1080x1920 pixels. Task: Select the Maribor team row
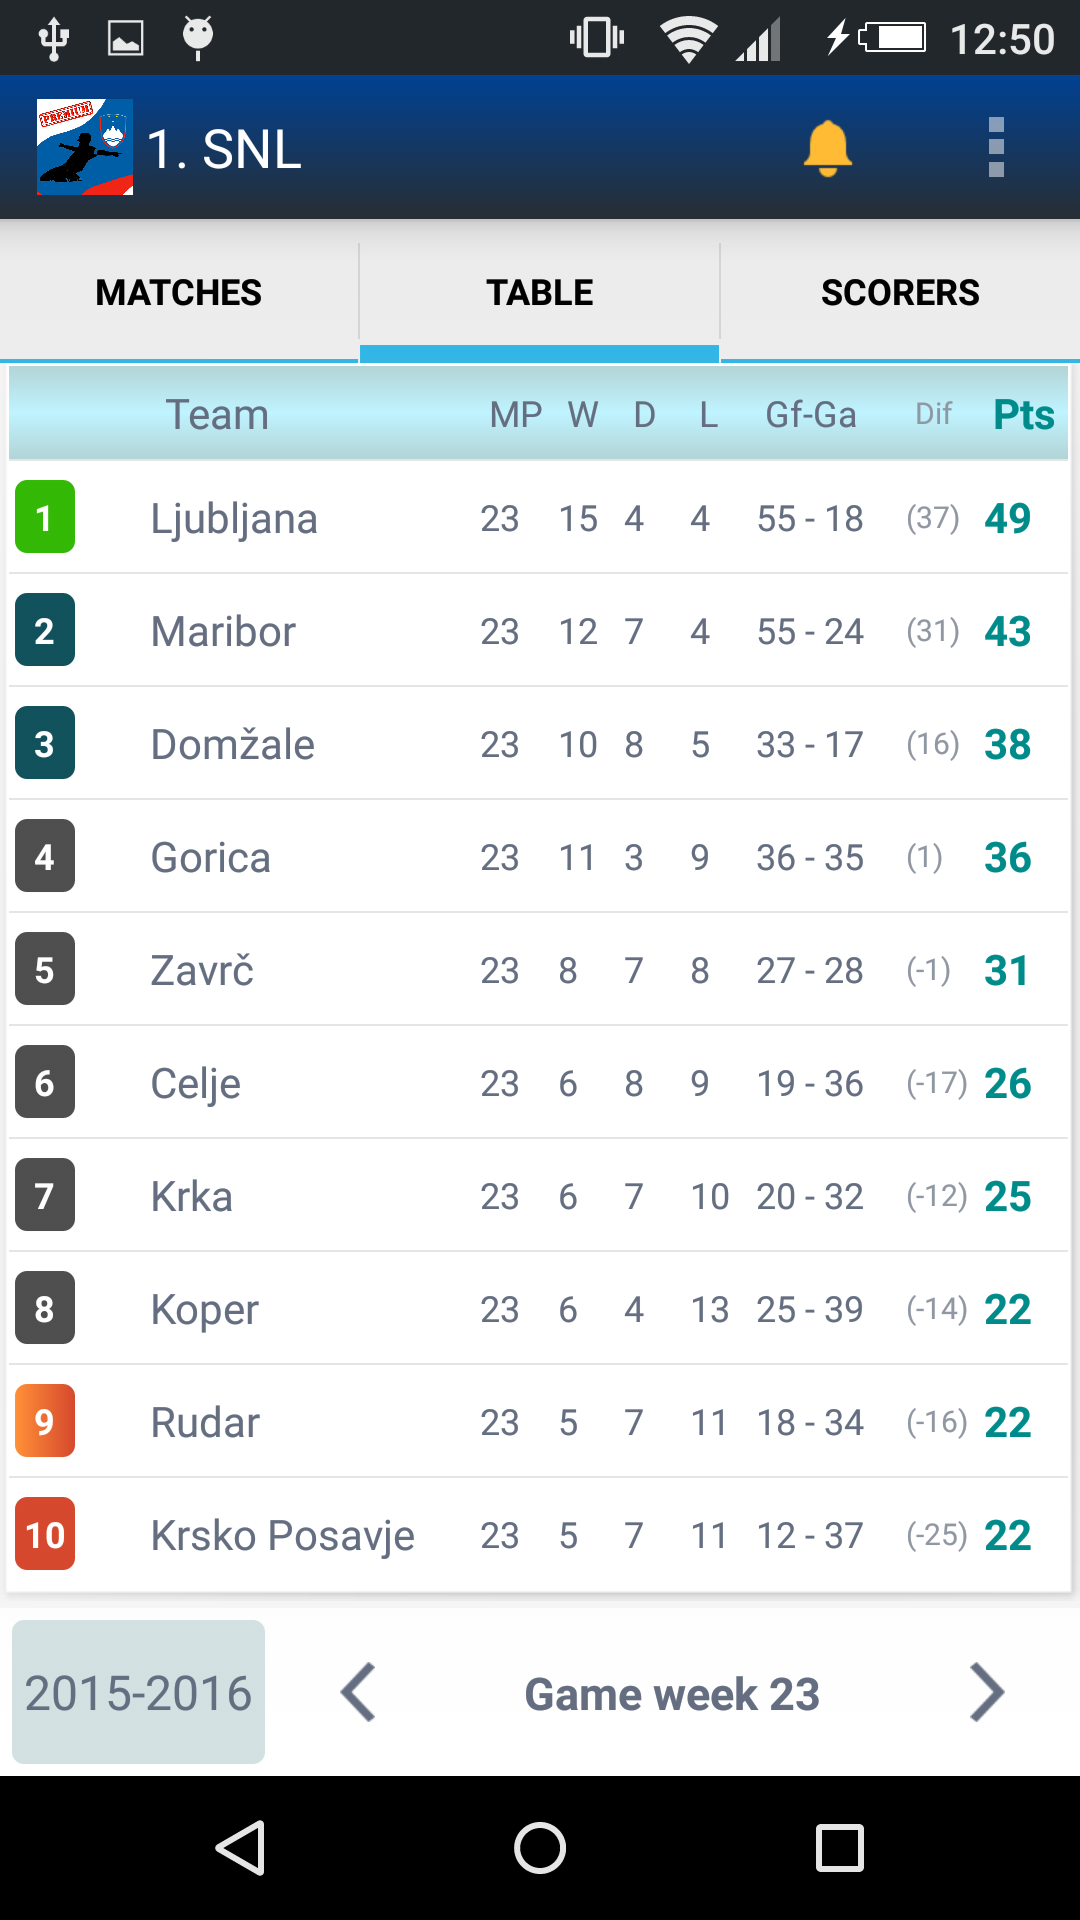point(540,630)
